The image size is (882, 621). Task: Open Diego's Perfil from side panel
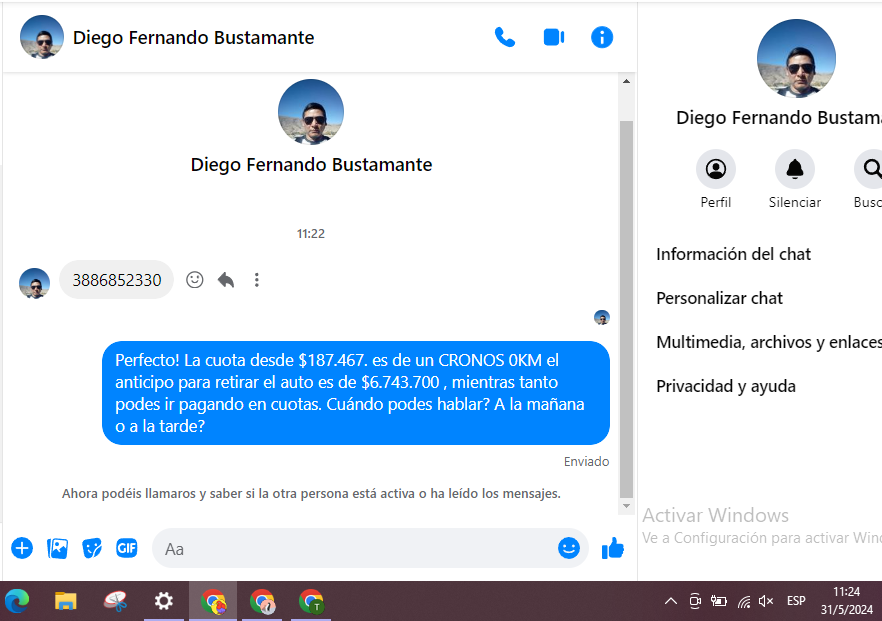[716, 169]
